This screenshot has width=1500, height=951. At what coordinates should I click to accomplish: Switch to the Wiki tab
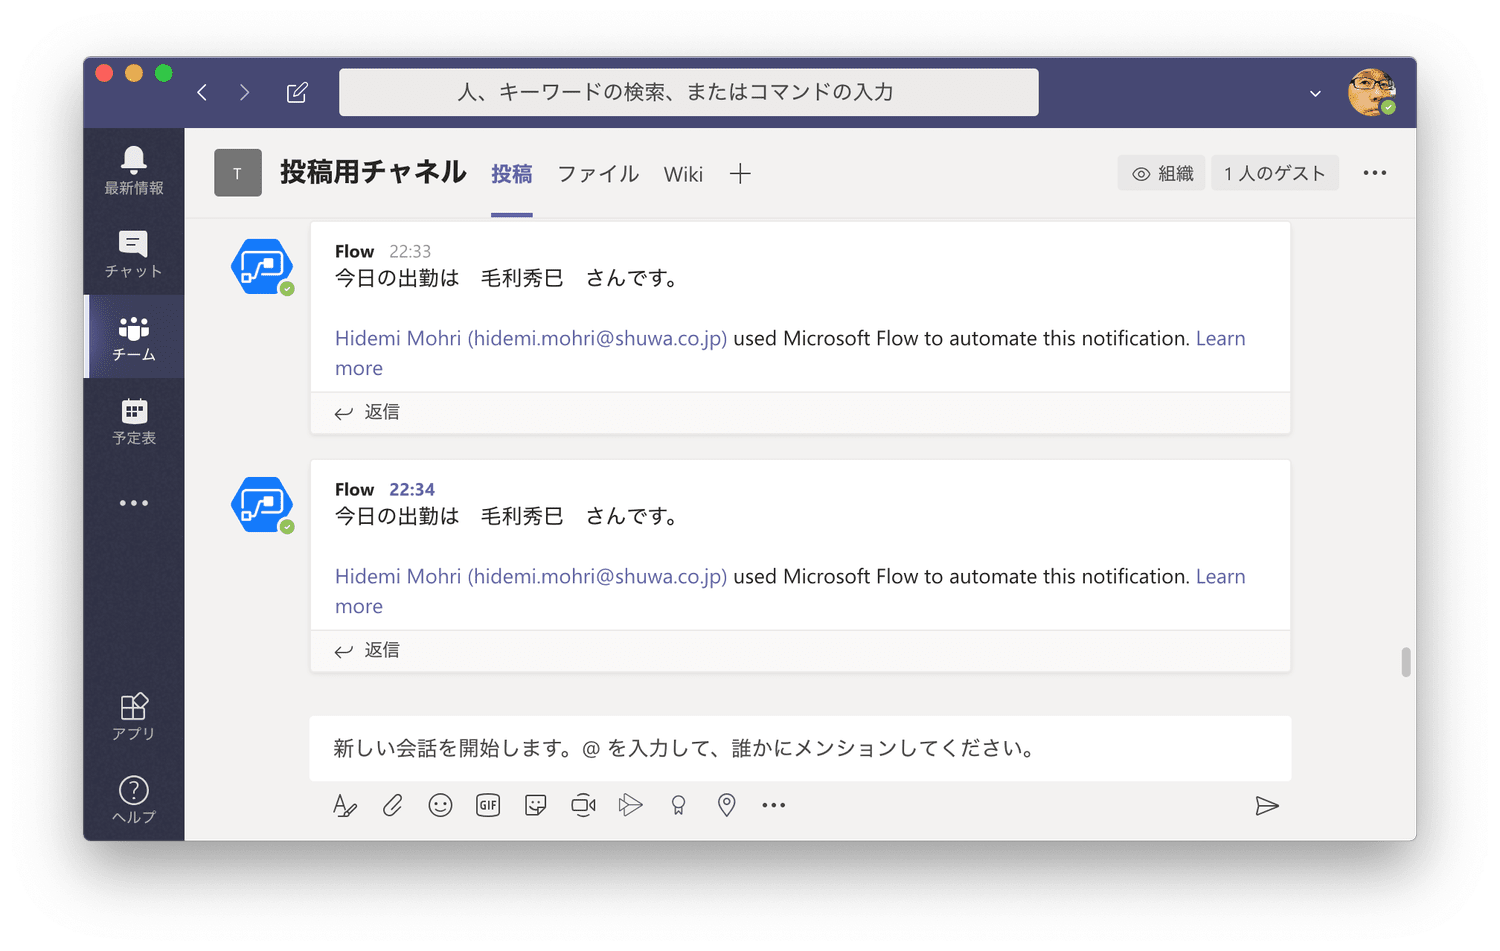pyautogui.click(x=683, y=174)
